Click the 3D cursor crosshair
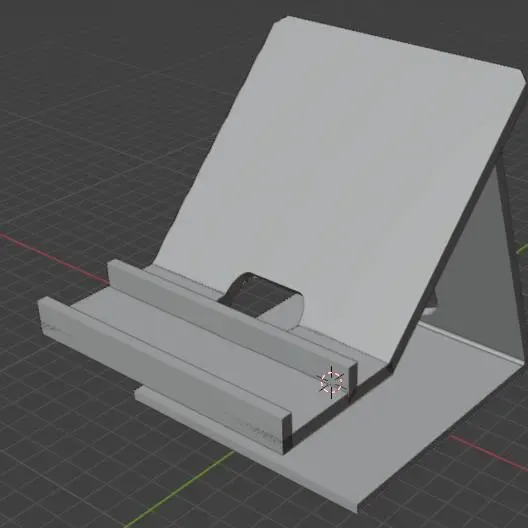The height and width of the screenshot is (528, 528). point(332,382)
